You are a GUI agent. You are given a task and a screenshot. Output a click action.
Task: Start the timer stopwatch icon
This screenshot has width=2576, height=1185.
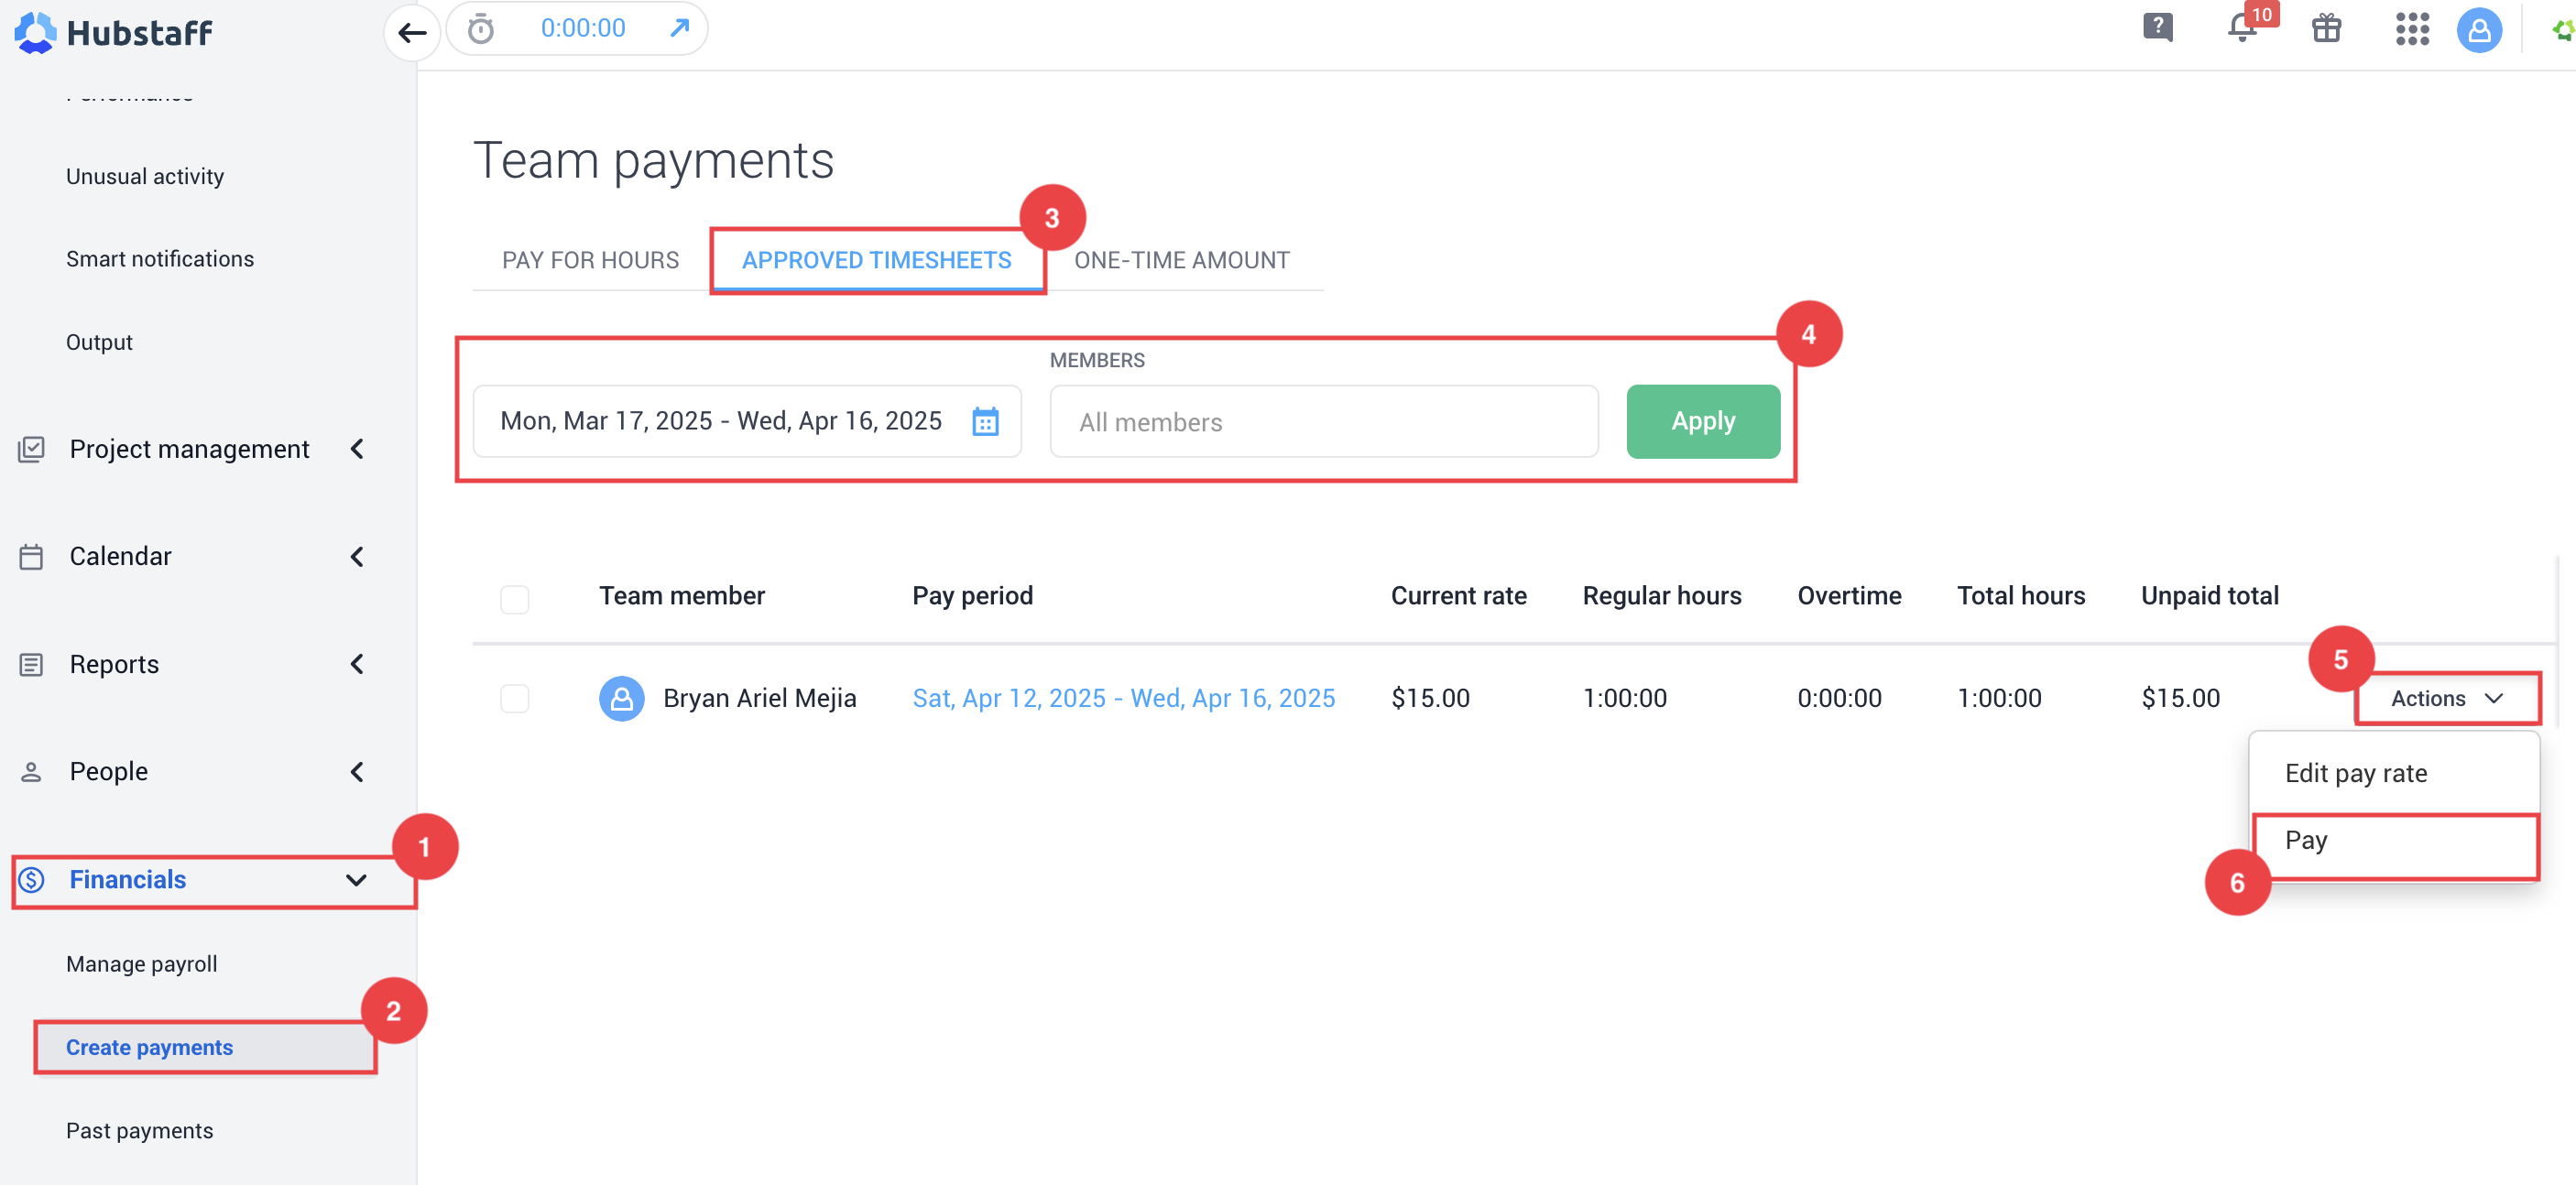click(481, 29)
